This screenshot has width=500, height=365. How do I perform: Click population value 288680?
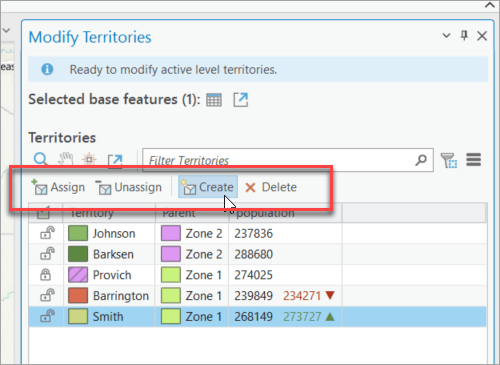pos(254,254)
